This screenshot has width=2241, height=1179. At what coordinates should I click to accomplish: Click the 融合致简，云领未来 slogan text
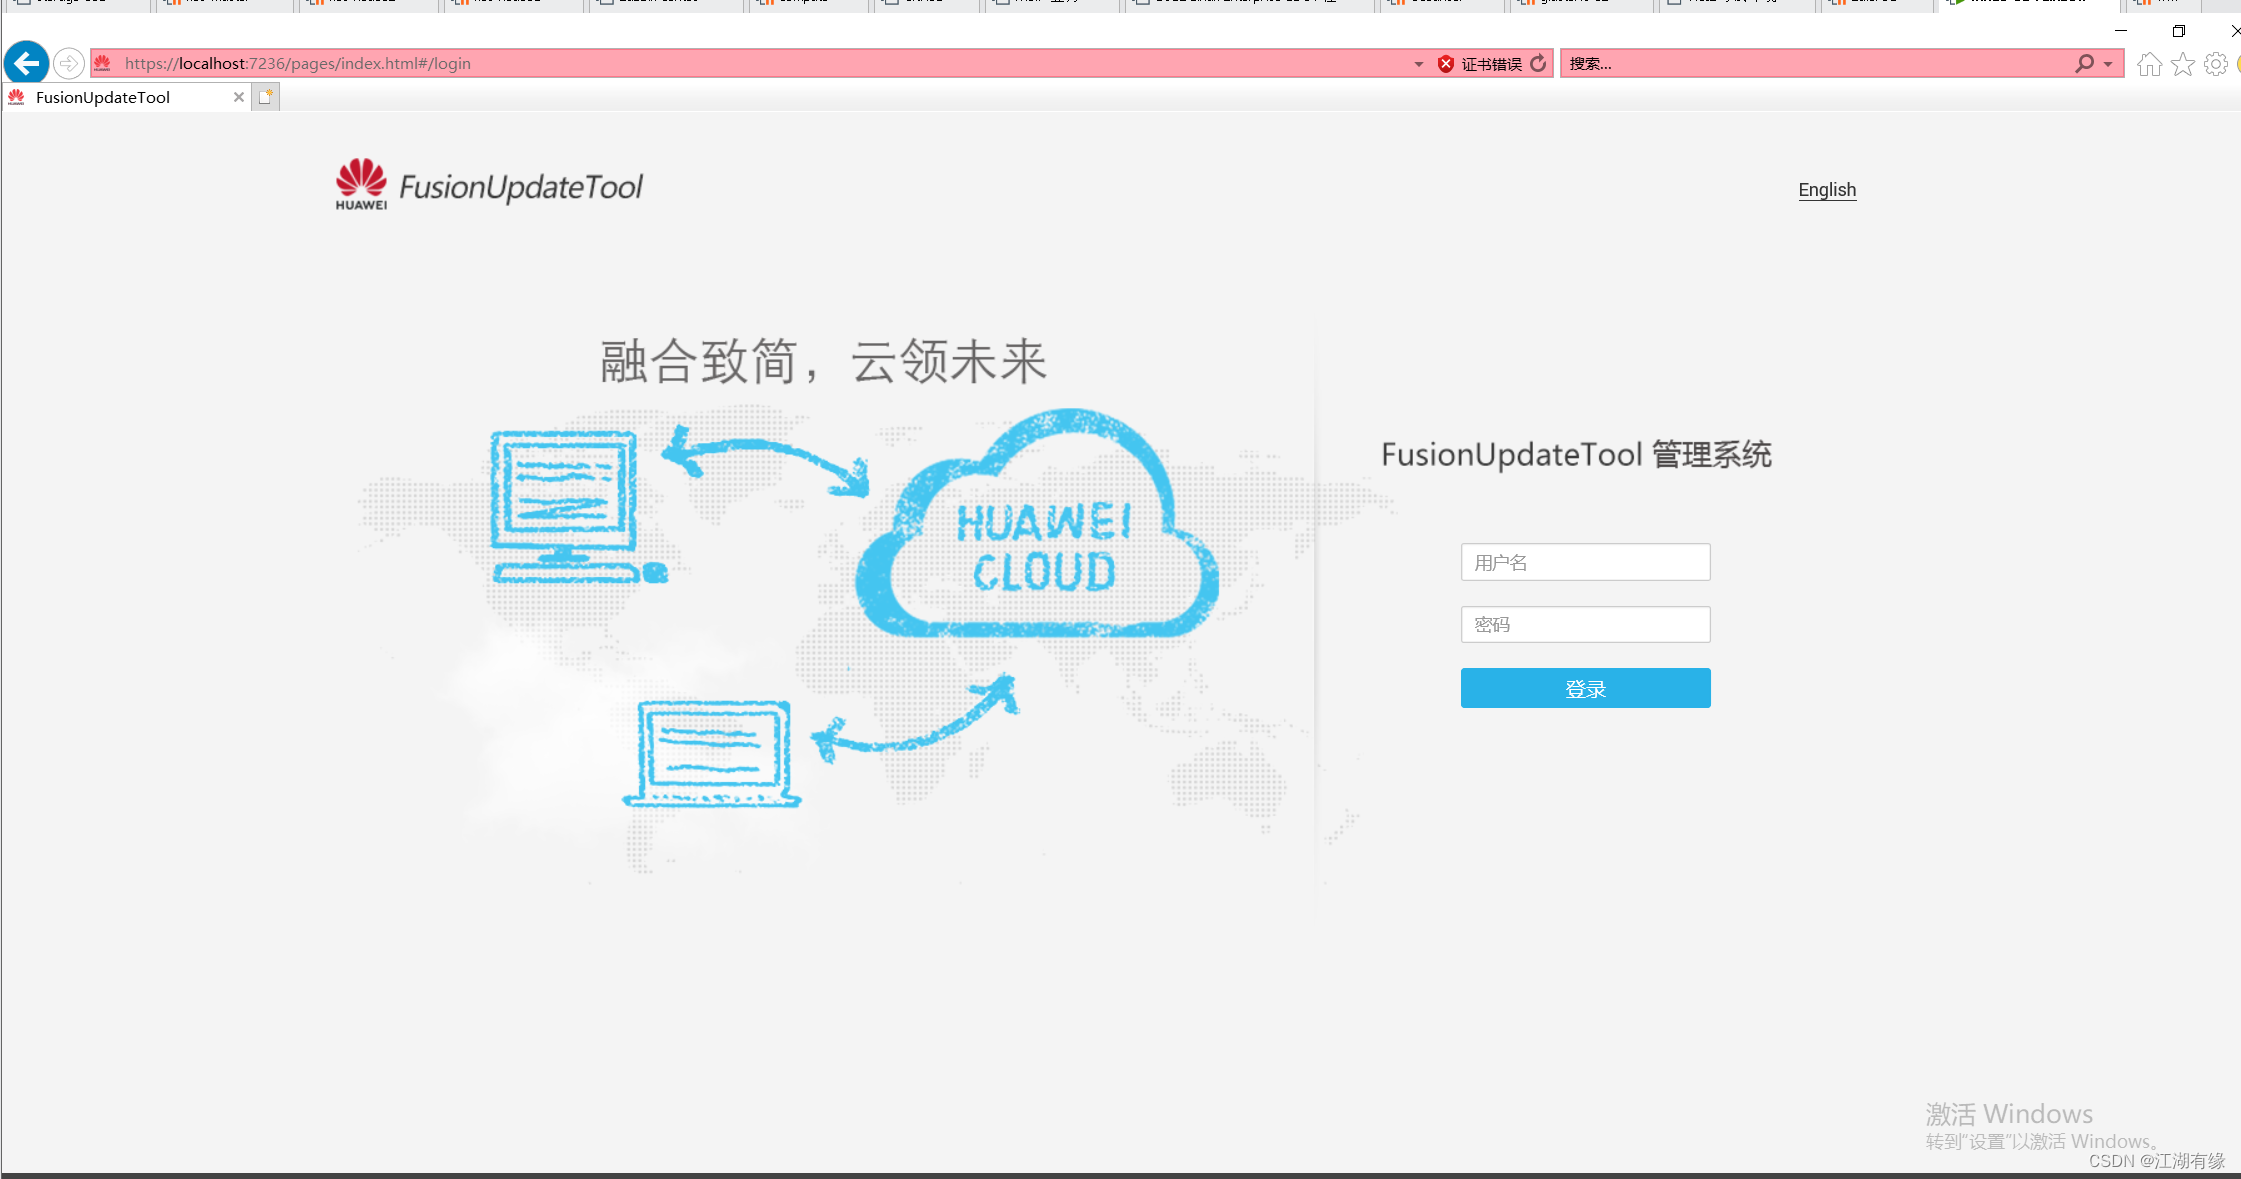[x=823, y=361]
